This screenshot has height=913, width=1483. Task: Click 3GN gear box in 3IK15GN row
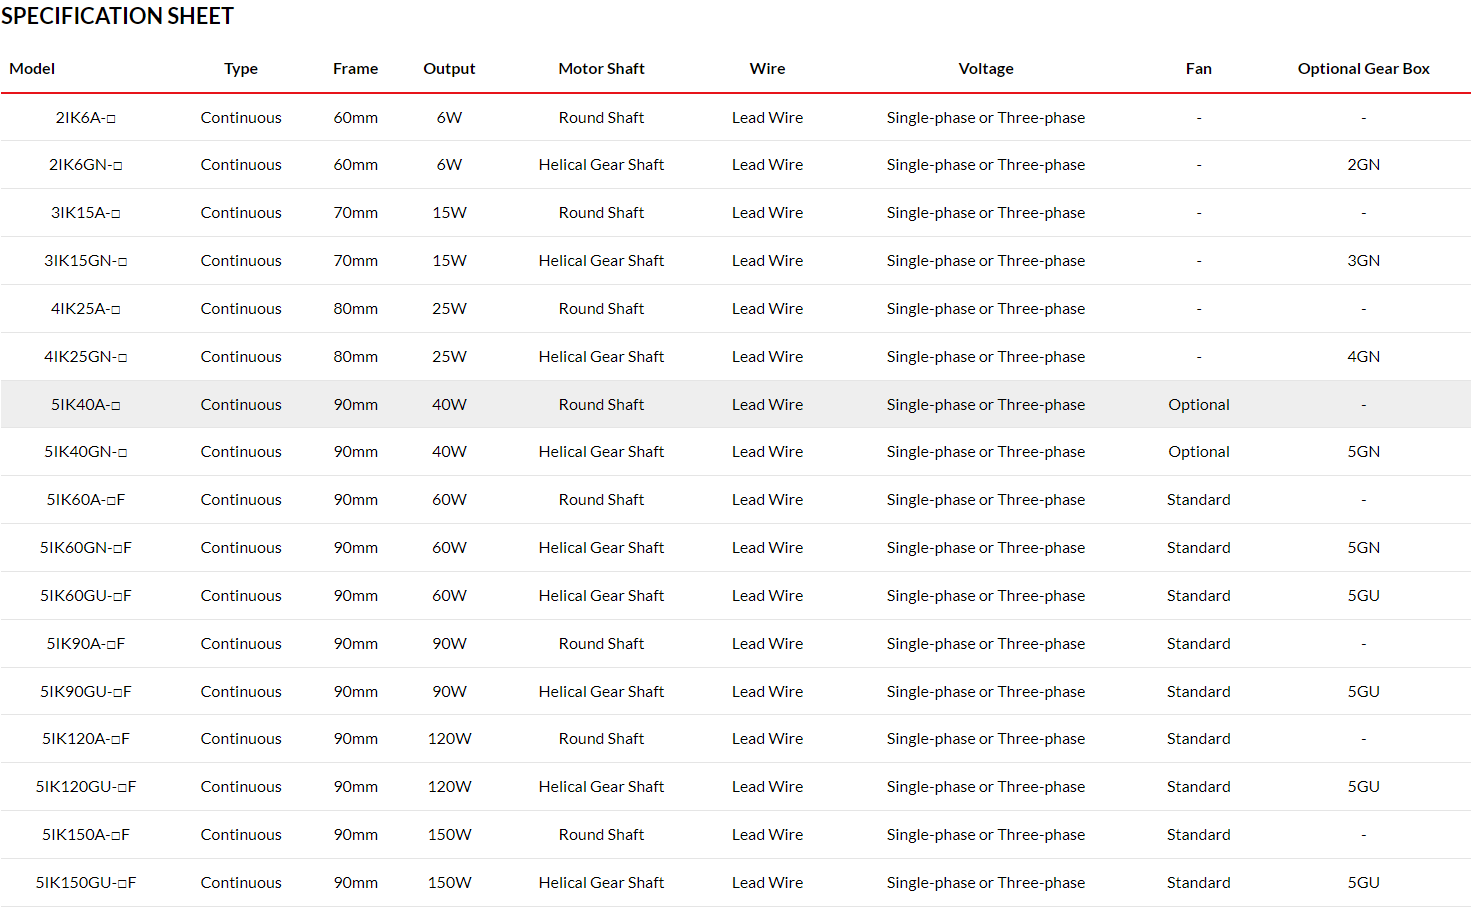1364,261
